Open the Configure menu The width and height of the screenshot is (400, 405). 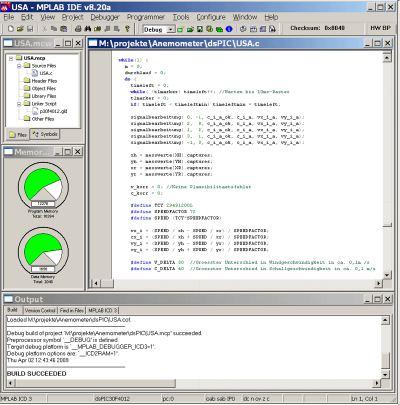(x=211, y=17)
